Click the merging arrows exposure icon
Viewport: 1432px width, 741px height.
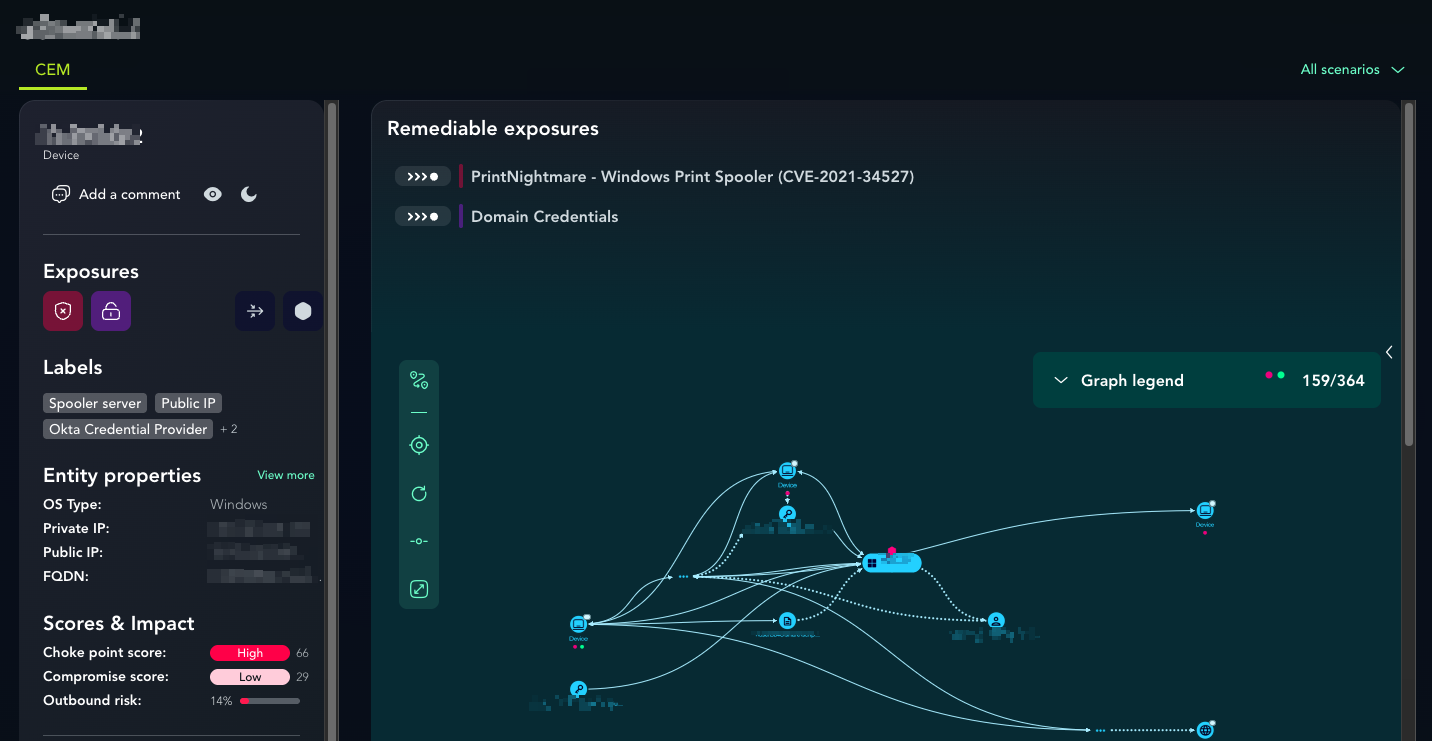(255, 311)
